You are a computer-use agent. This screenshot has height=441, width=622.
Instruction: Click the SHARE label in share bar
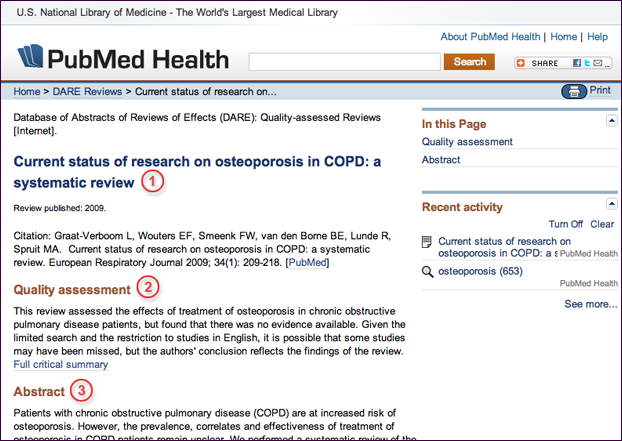coord(545,63)
